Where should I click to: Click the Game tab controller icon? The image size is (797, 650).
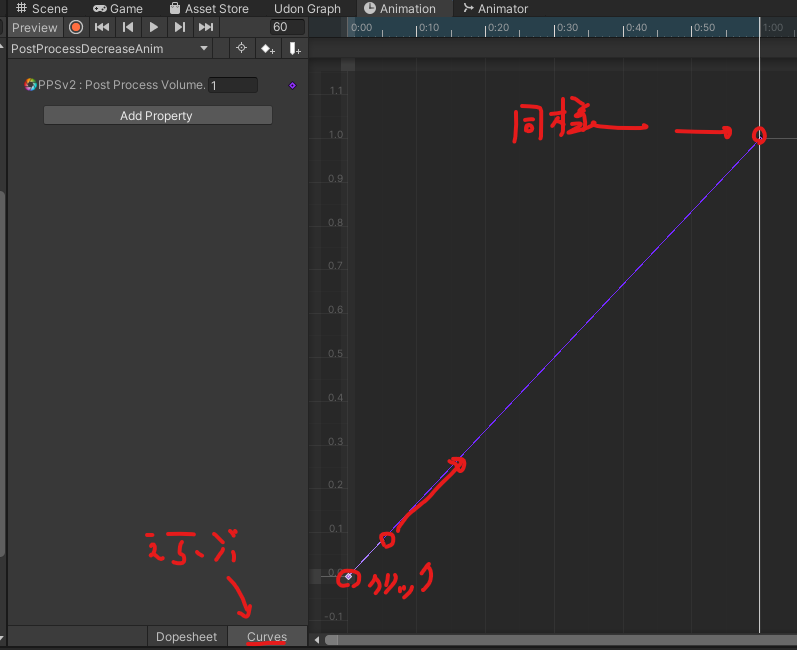(100, 9)
